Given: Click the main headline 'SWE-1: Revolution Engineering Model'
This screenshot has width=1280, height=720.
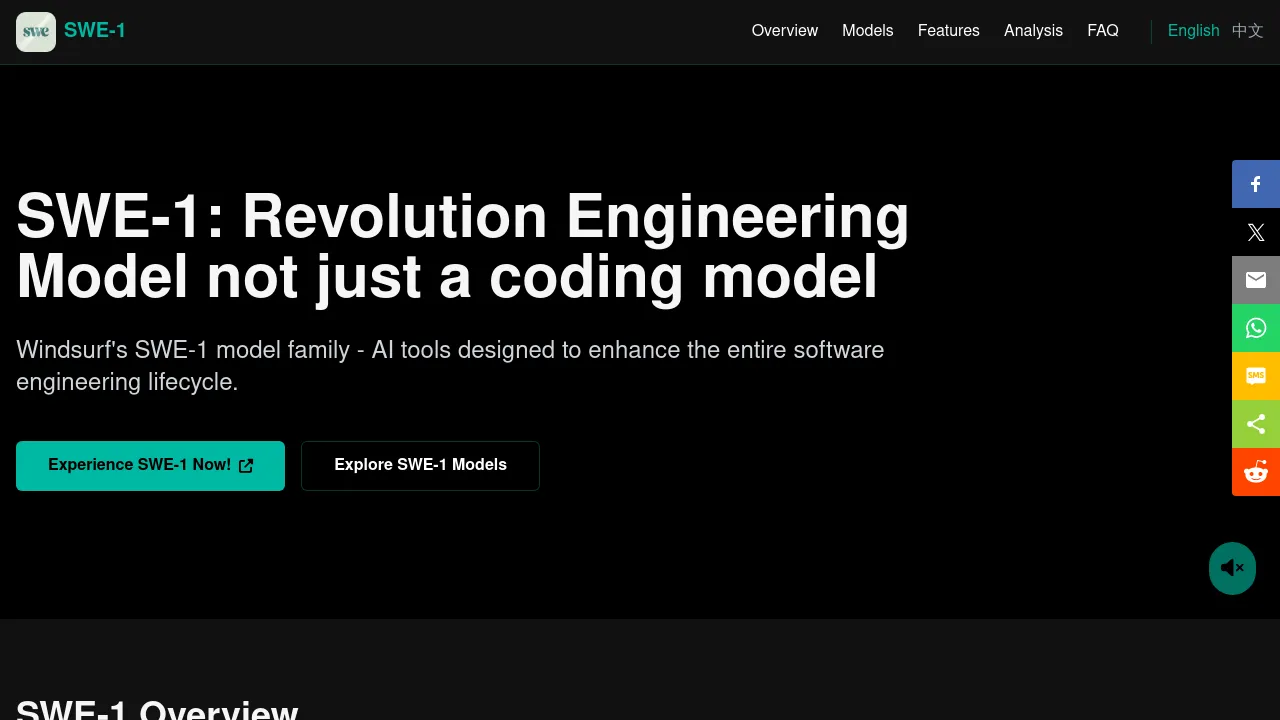Looking at the screenshot, I should click(463, 246).
